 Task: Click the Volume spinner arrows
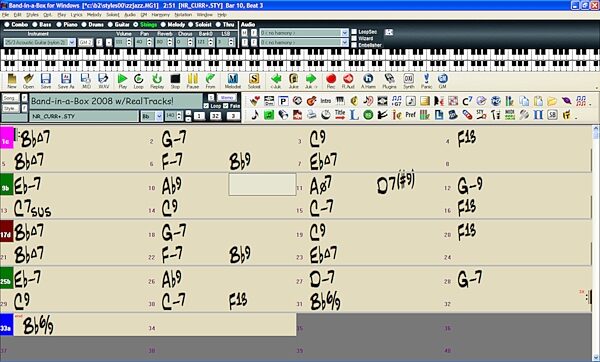click(129, 42)
